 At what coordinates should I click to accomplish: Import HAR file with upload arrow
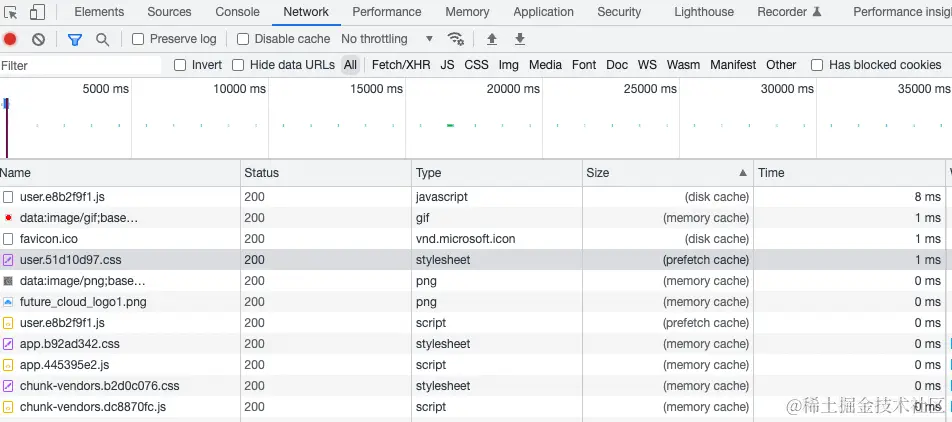(492, 39)
